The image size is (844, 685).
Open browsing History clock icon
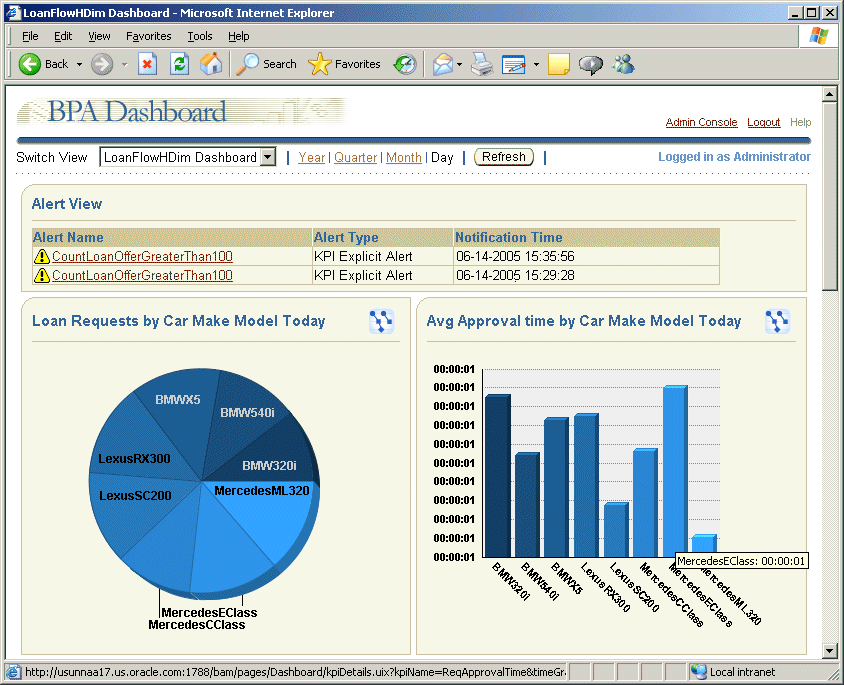click(x=405, y=64)
